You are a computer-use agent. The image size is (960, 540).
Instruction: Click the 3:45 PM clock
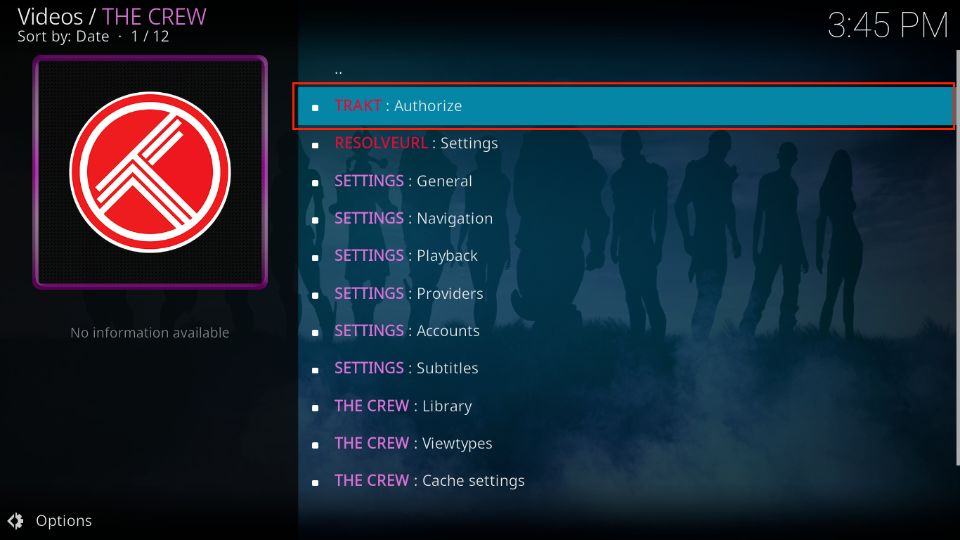(888, 26)
